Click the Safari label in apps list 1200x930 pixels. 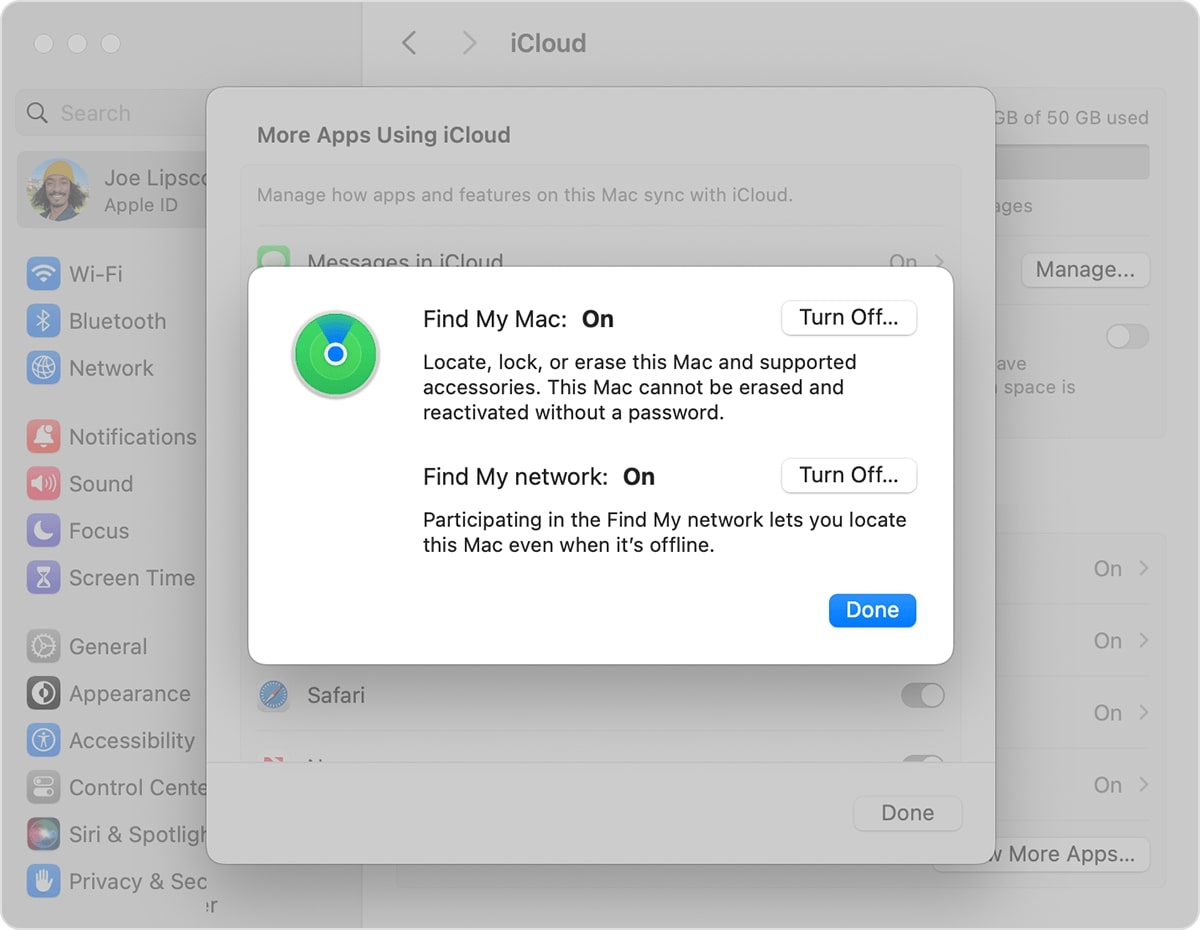[x=336, y=695]
